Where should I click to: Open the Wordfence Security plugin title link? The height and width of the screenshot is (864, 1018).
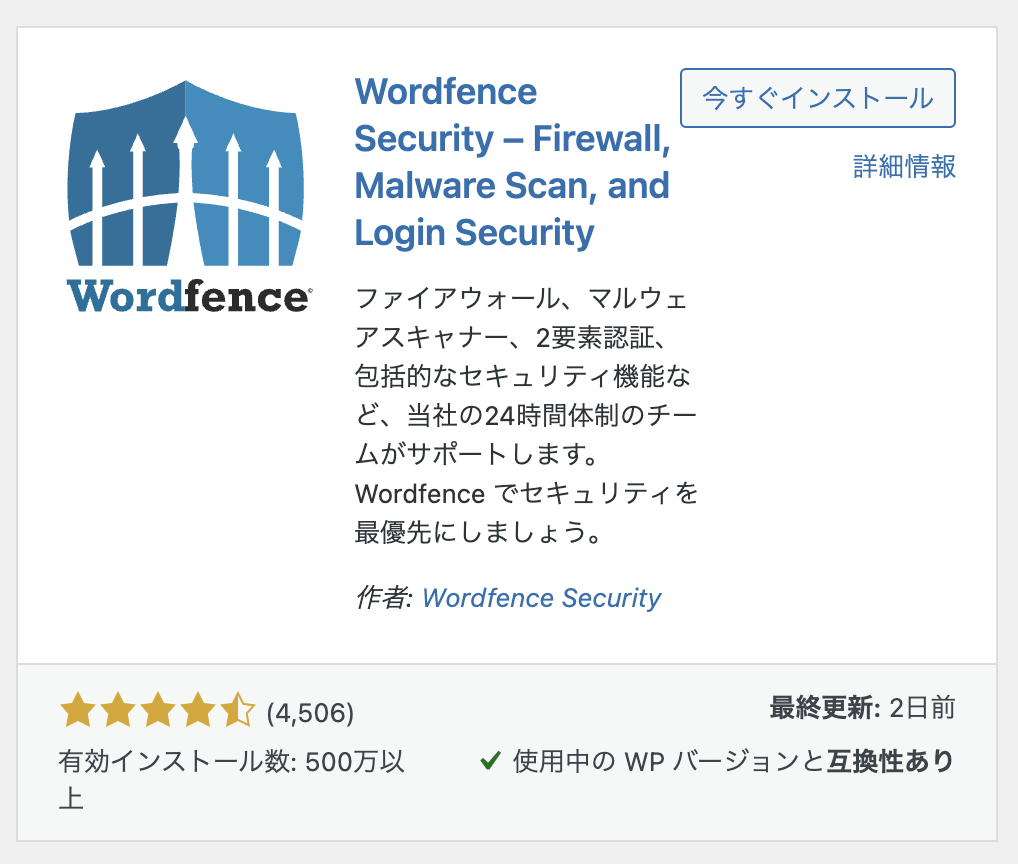coord(512,162)
